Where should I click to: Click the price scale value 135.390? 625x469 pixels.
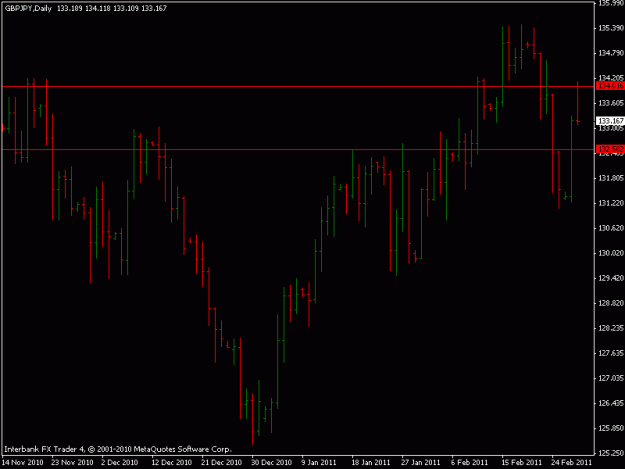pyautogui.click(x=611, y=28)
